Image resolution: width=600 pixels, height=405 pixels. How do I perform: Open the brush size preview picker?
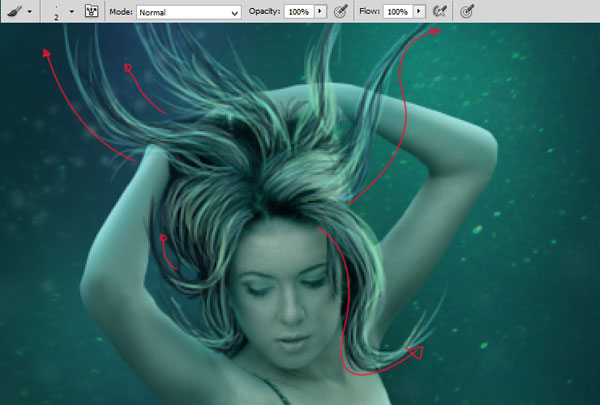click(56, 12)
